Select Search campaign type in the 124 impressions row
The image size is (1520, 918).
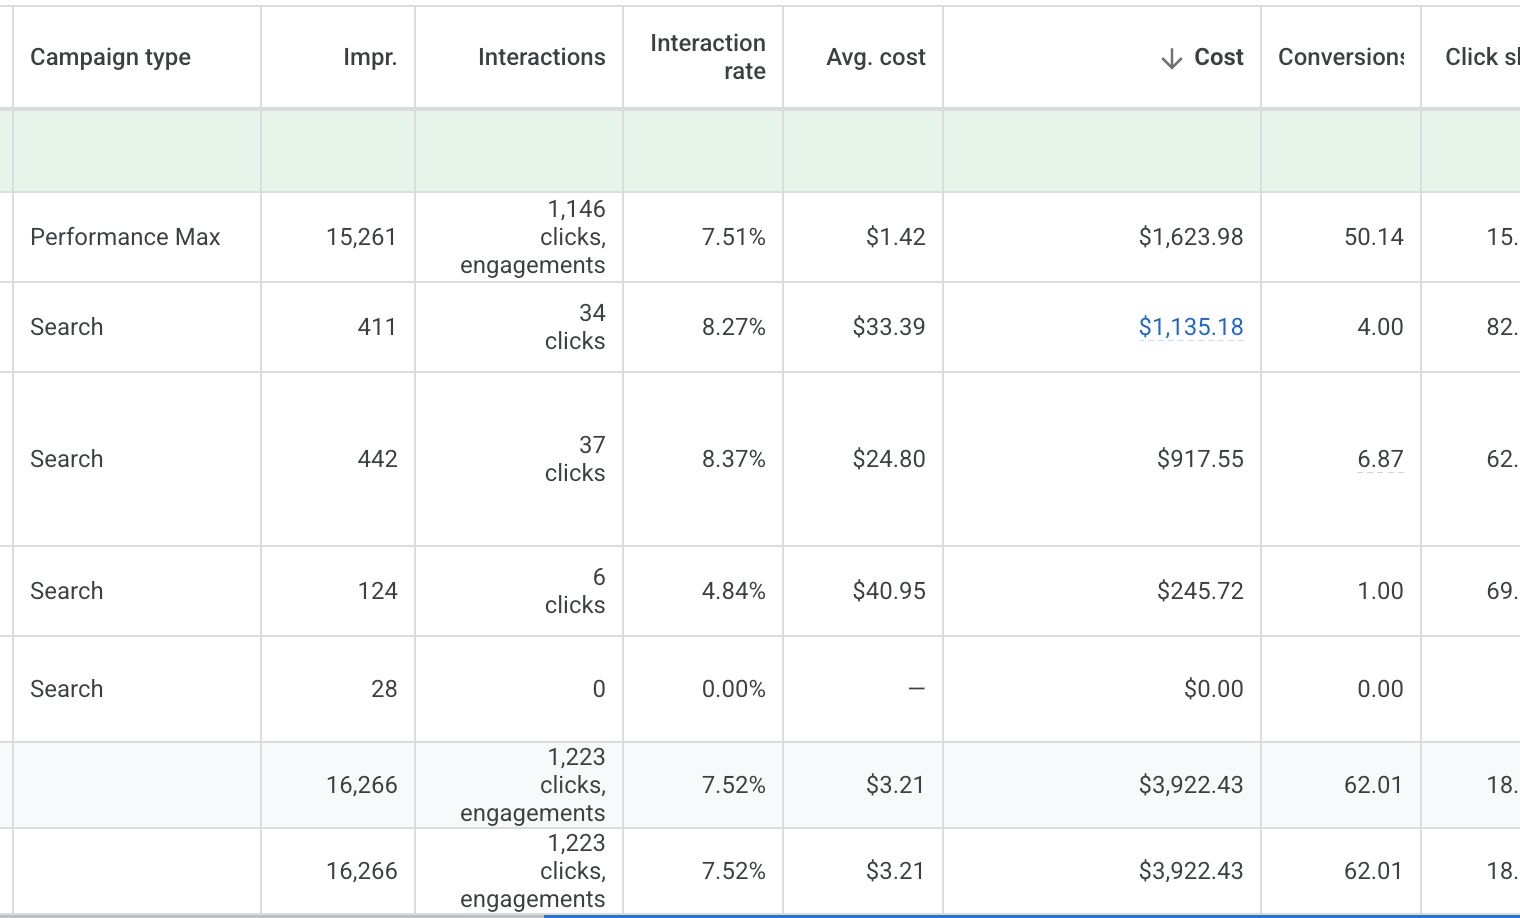[66, 591]
